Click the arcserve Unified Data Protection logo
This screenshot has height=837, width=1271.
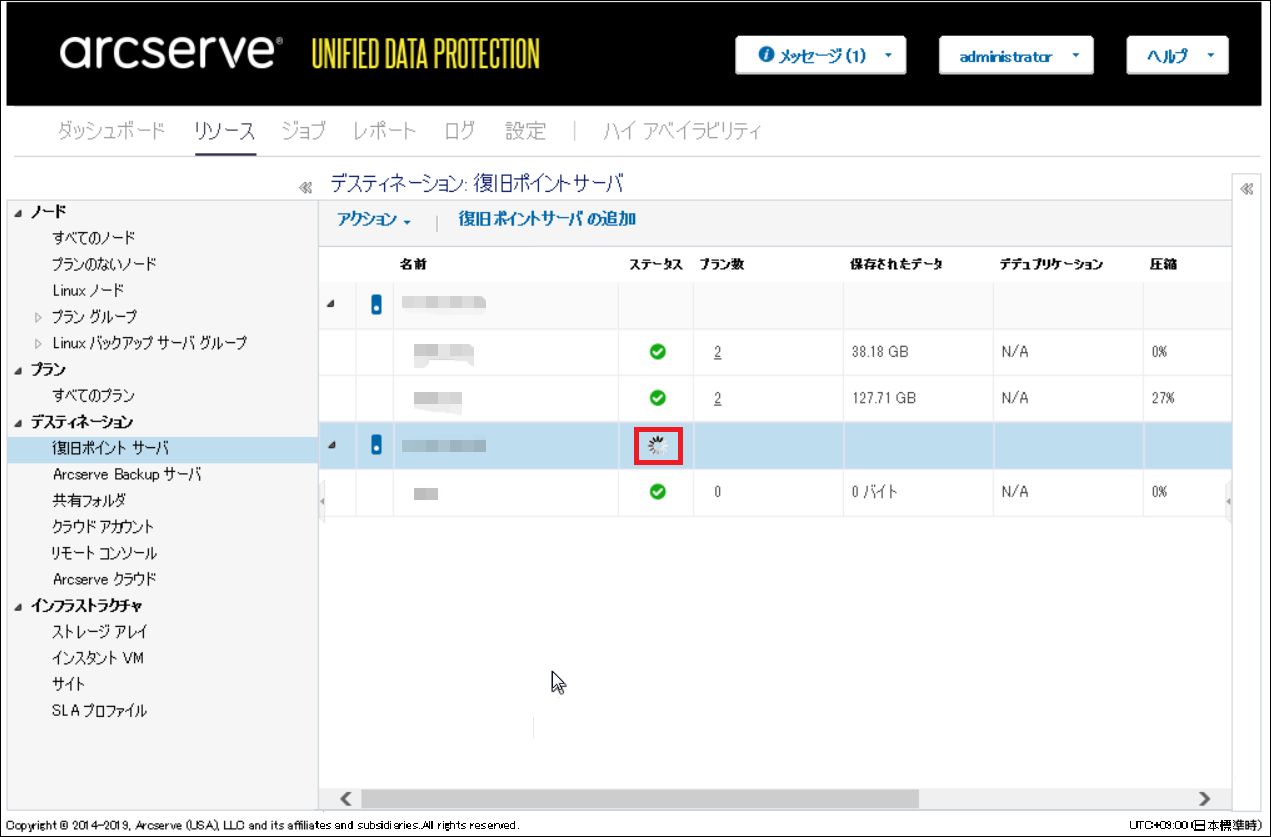click(300, 53)
